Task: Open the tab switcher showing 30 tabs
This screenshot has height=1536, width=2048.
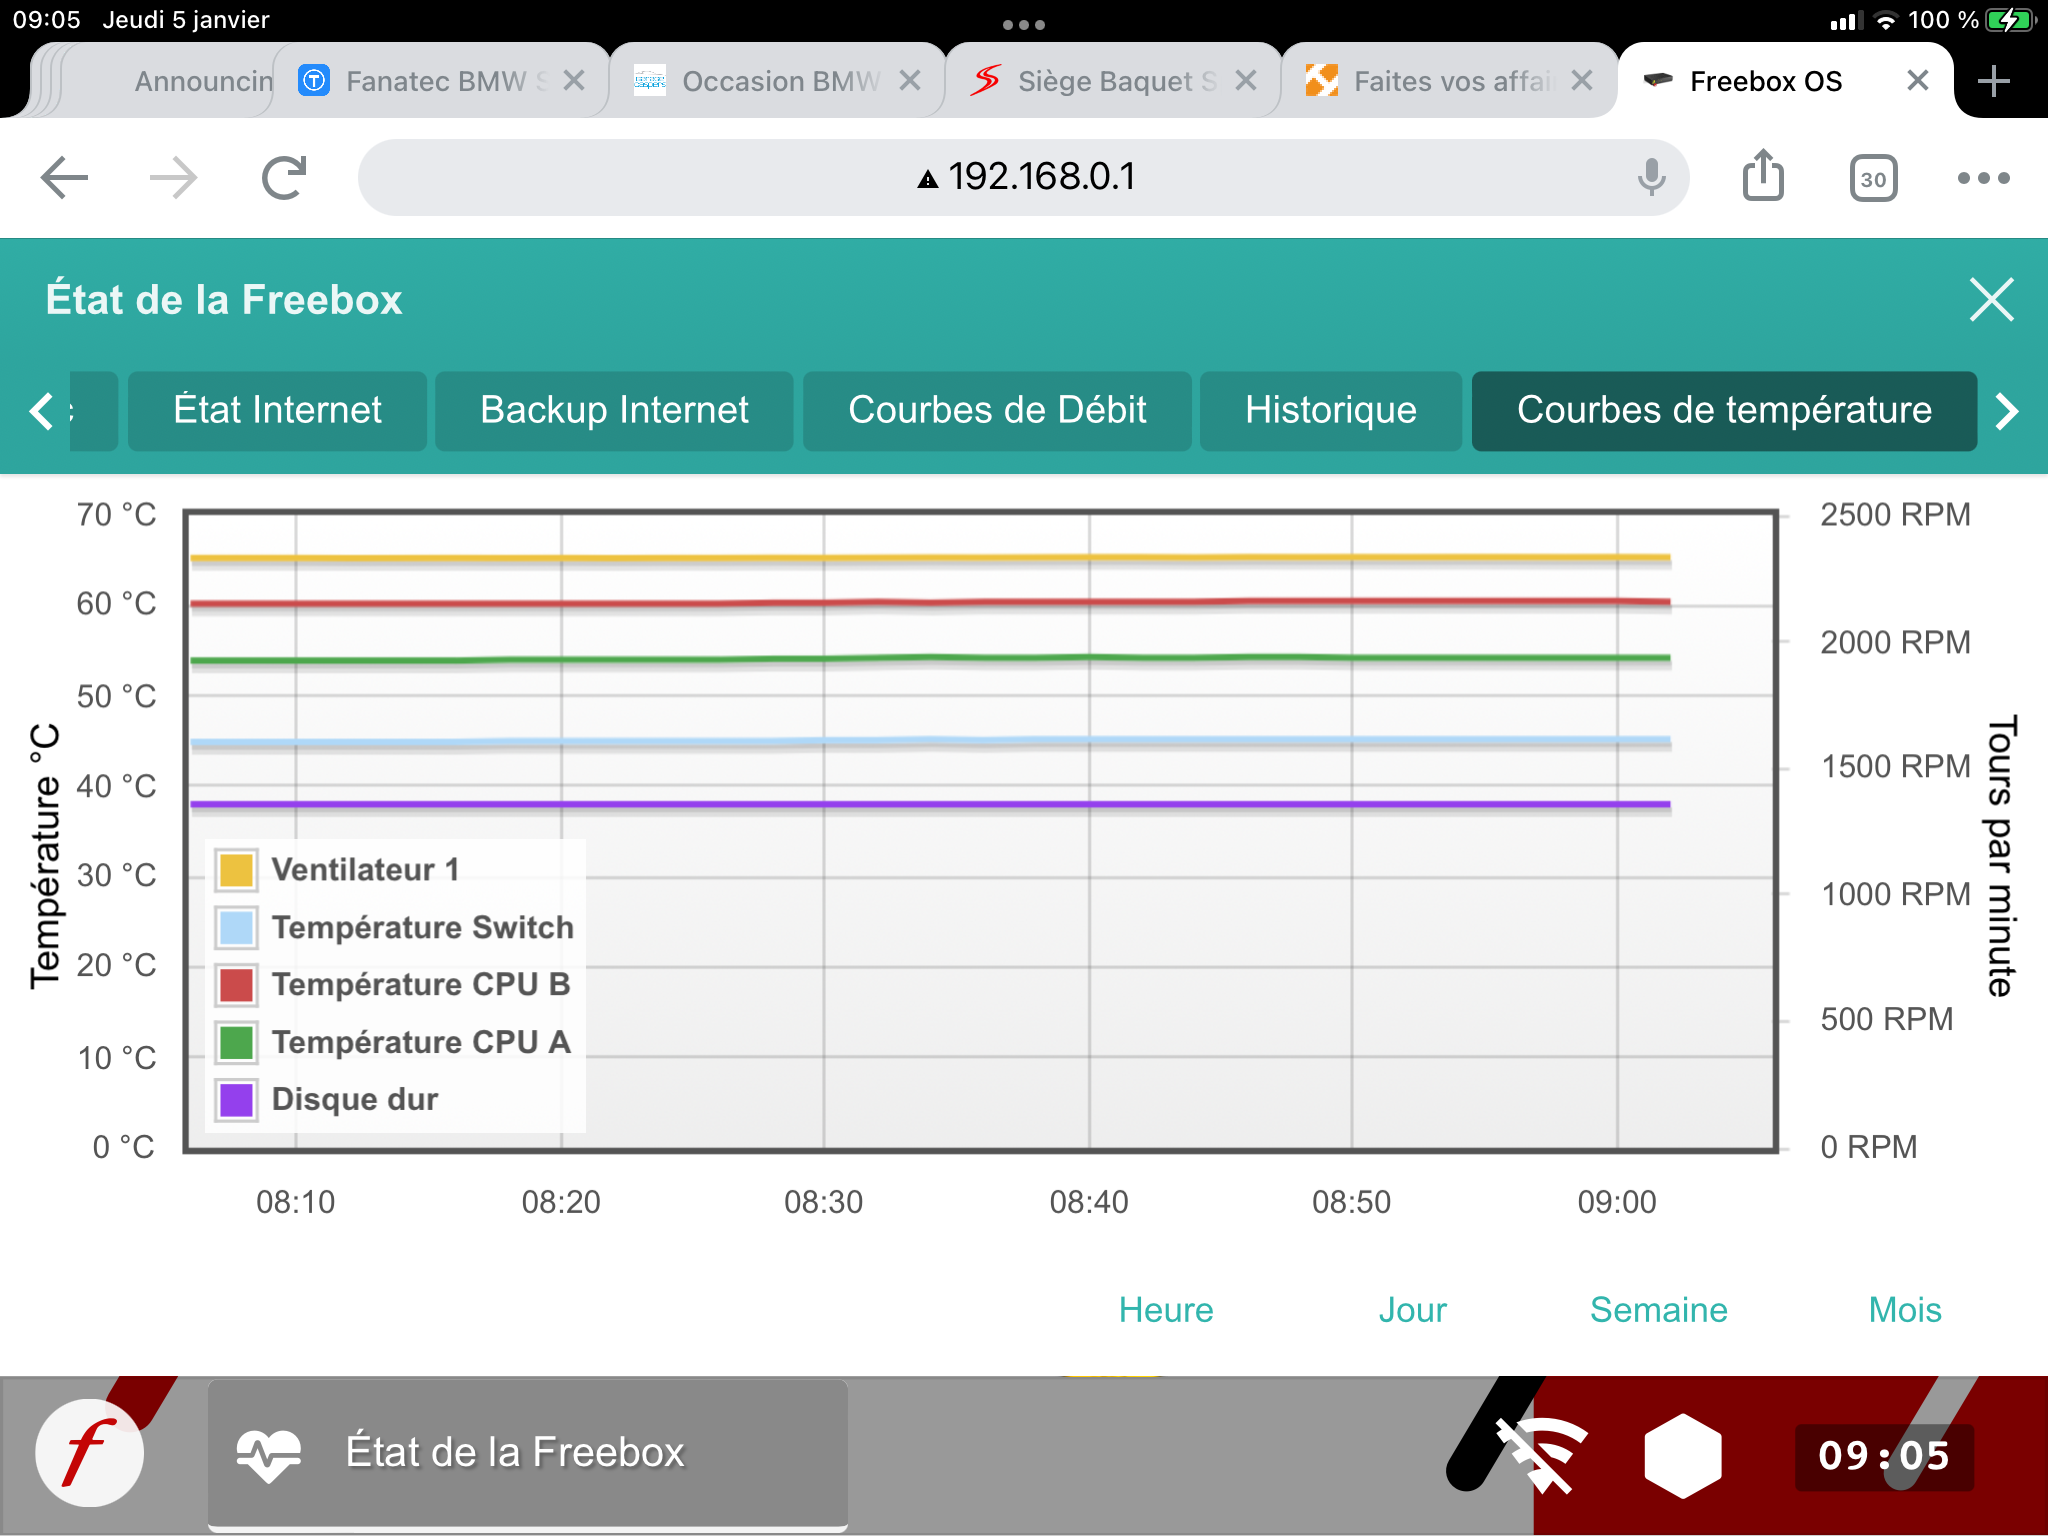Action: click(1873, 179)
